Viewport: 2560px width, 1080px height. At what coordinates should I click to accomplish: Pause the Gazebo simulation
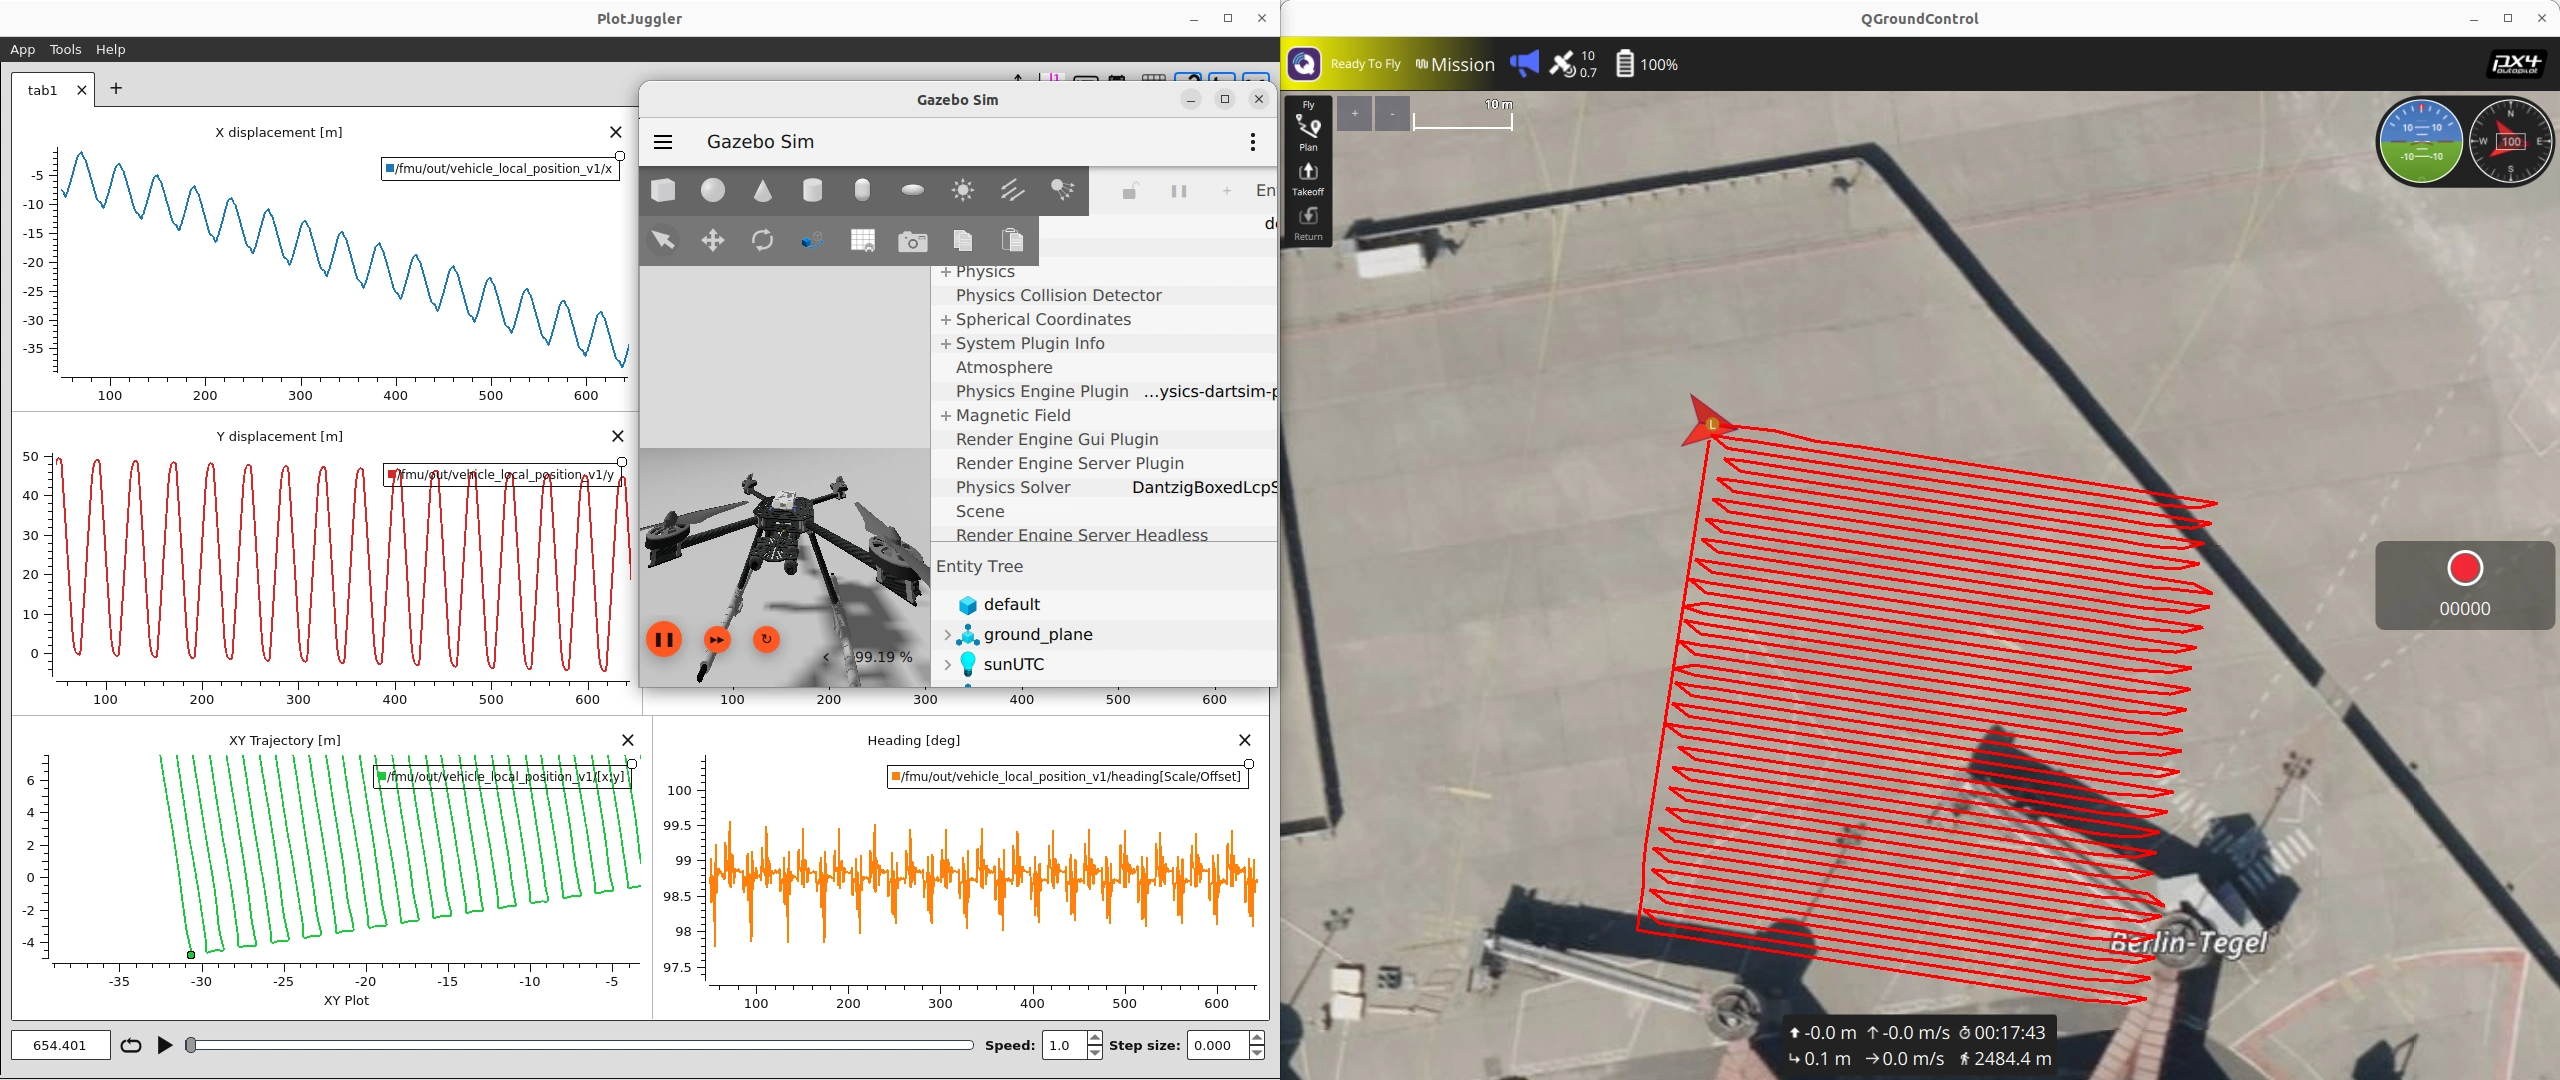[663, 639]
